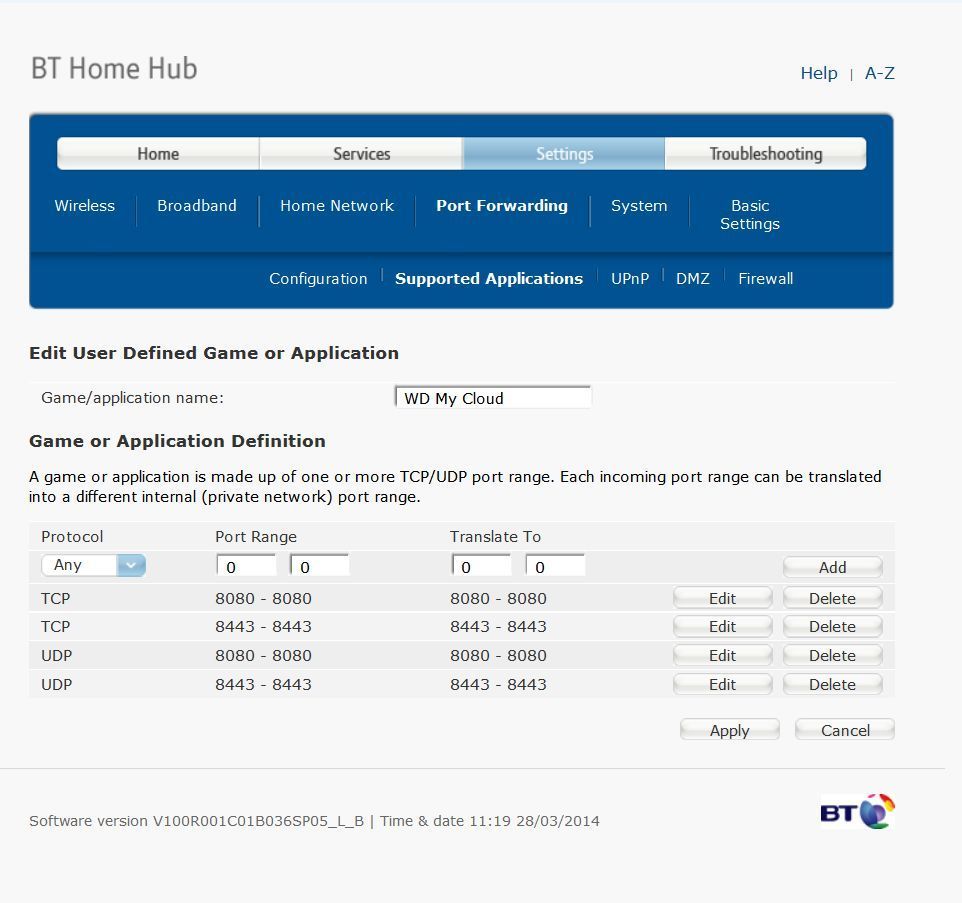Edit the TCP 8080 port rule

click(x=722, y=598)
